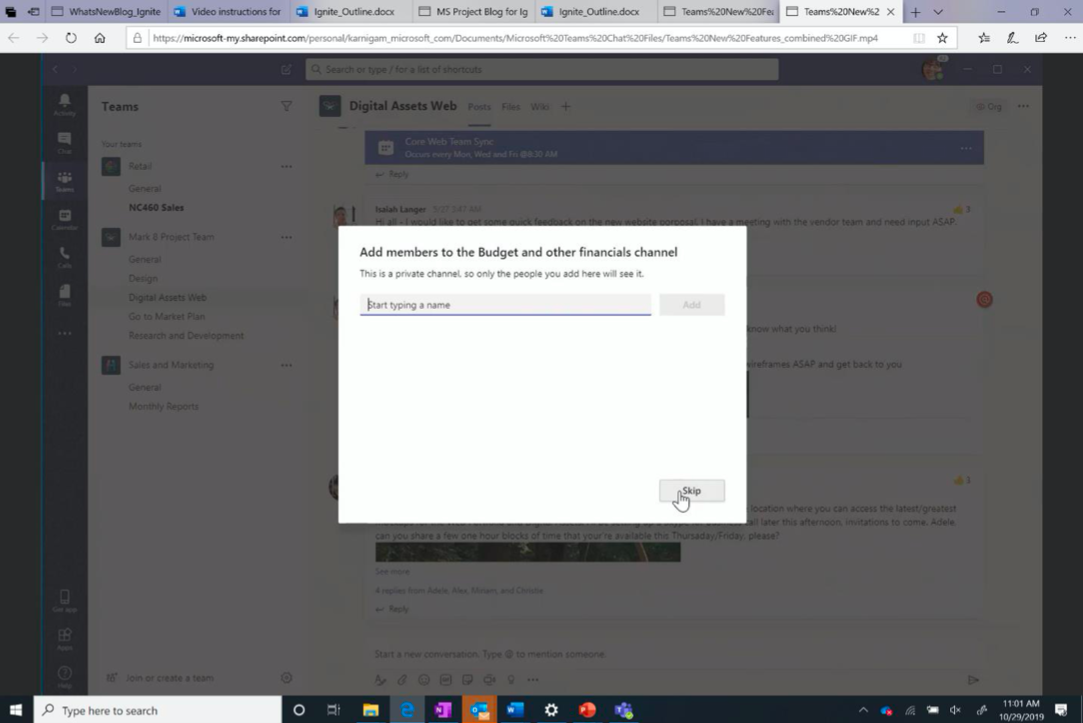Open the Calendar icon in Teams sidebar
Screen dimensions: 1083x723
(x=64, y=220)
